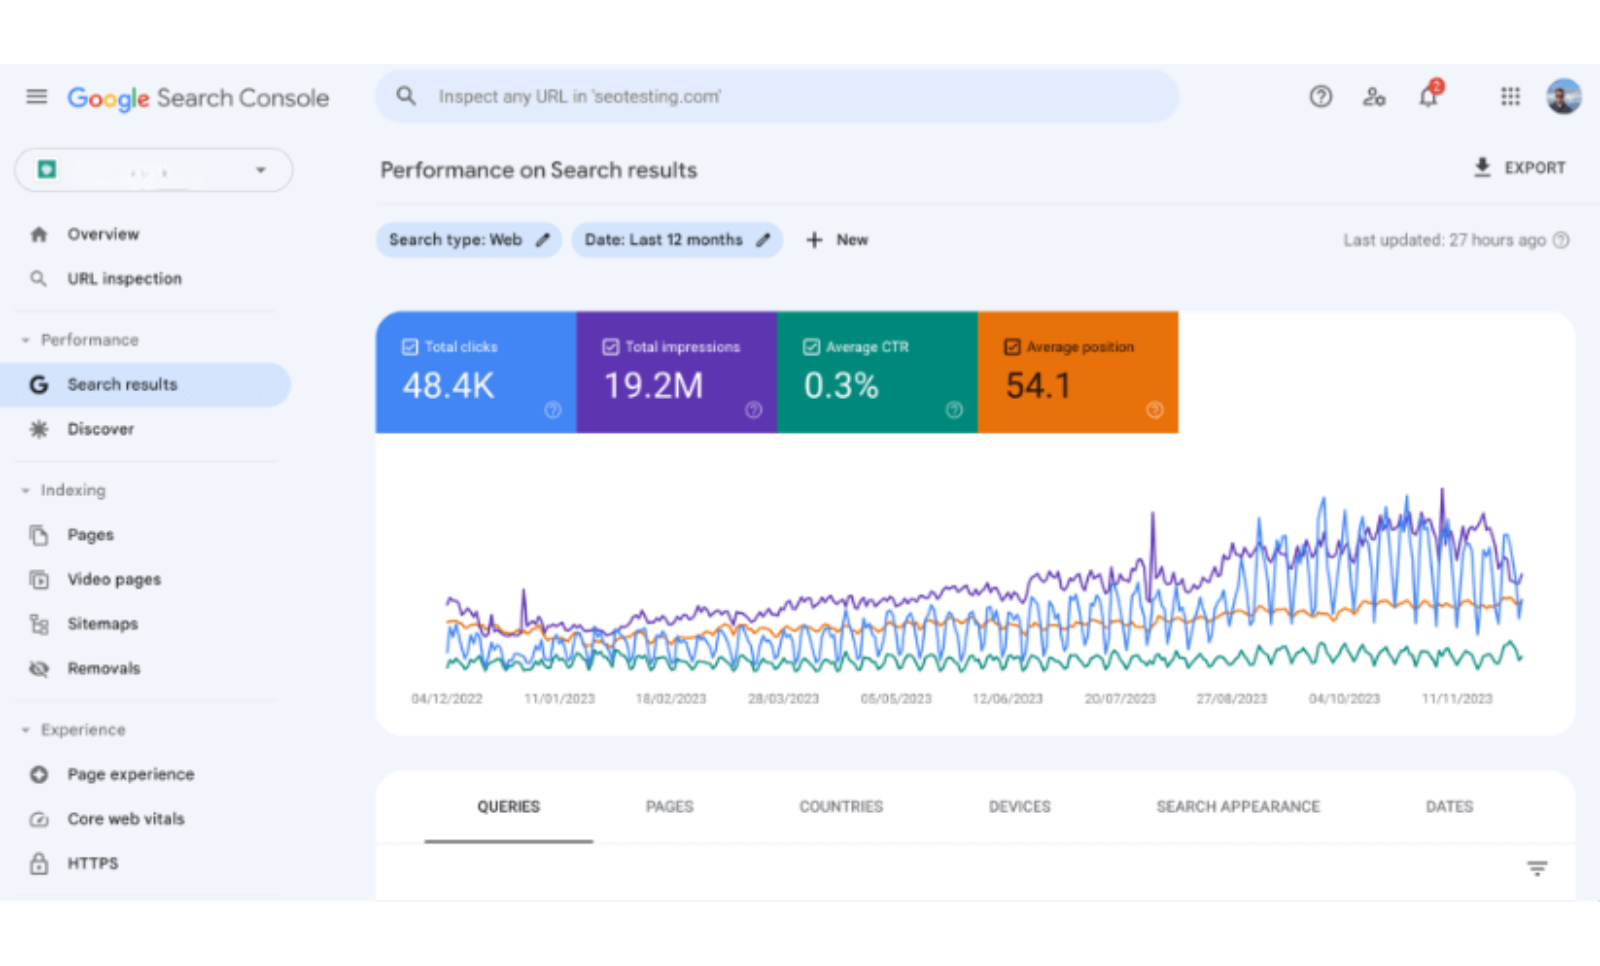Click the search magnifier icon in URL bar
1600x966 pixels.
406,96
